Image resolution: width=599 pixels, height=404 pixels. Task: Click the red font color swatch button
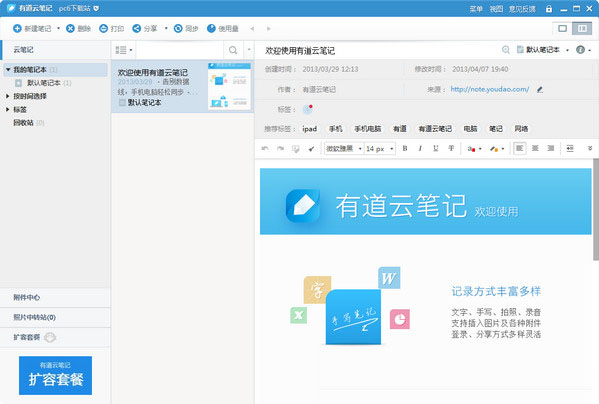[471, 149]
